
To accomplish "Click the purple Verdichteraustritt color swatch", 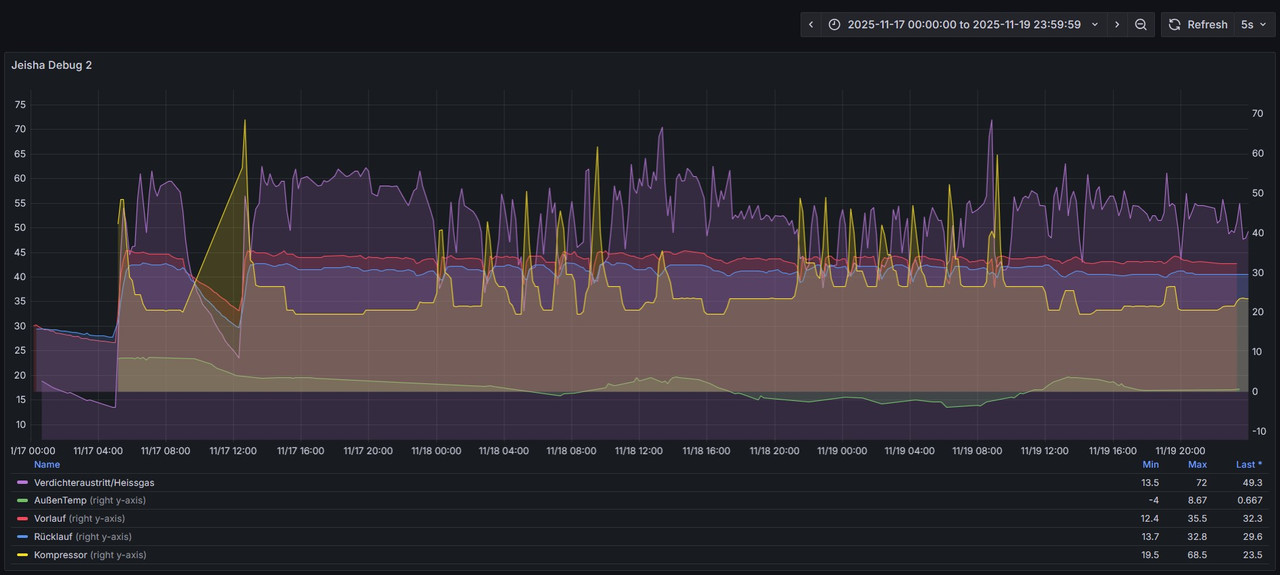I will coord(23,483).
